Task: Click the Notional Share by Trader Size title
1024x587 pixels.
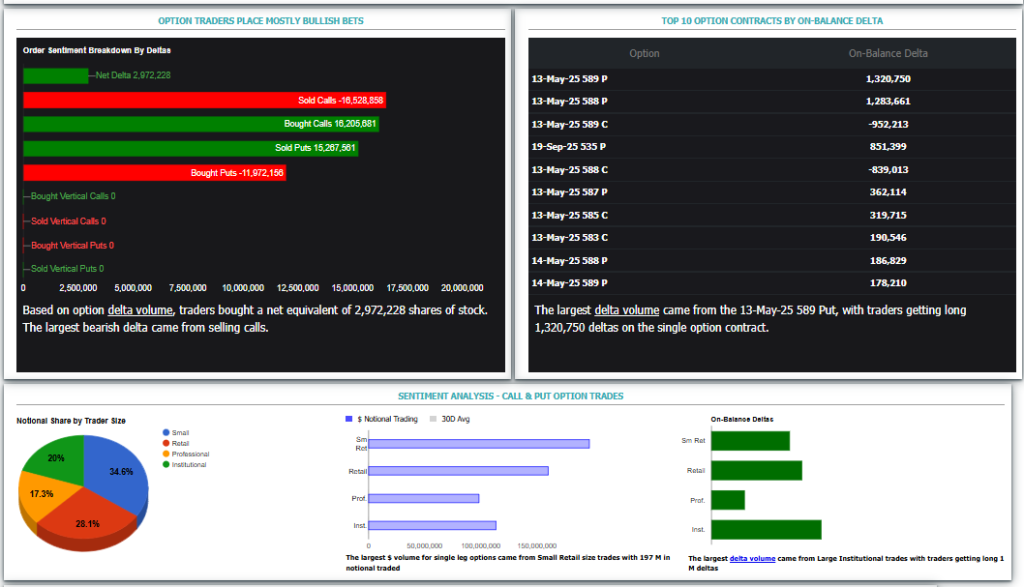Action: tap(71, 421)
